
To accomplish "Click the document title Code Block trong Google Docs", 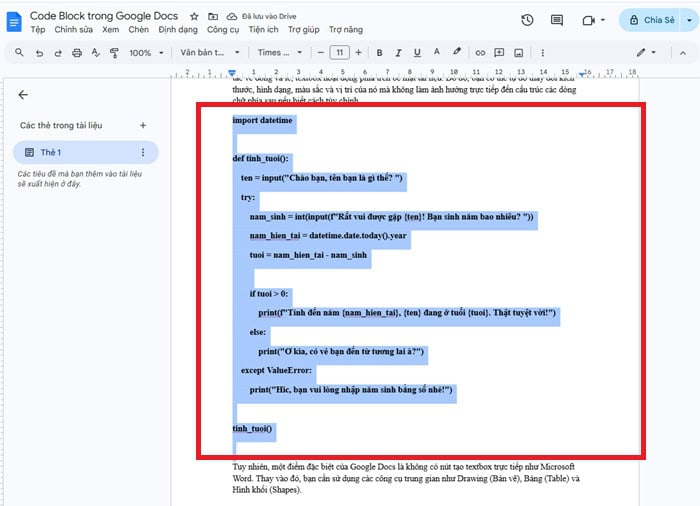I will 104,16.
